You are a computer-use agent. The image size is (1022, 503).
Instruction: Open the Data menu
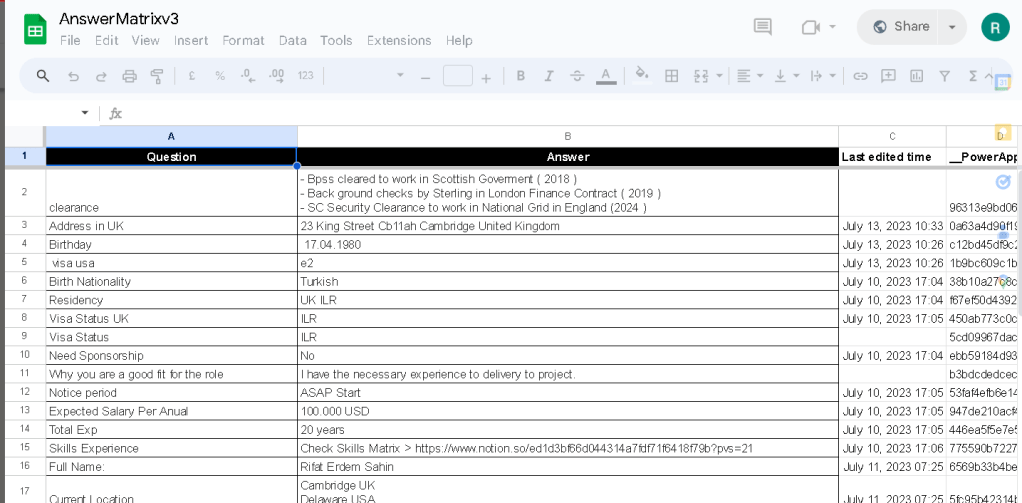point(293,40)
